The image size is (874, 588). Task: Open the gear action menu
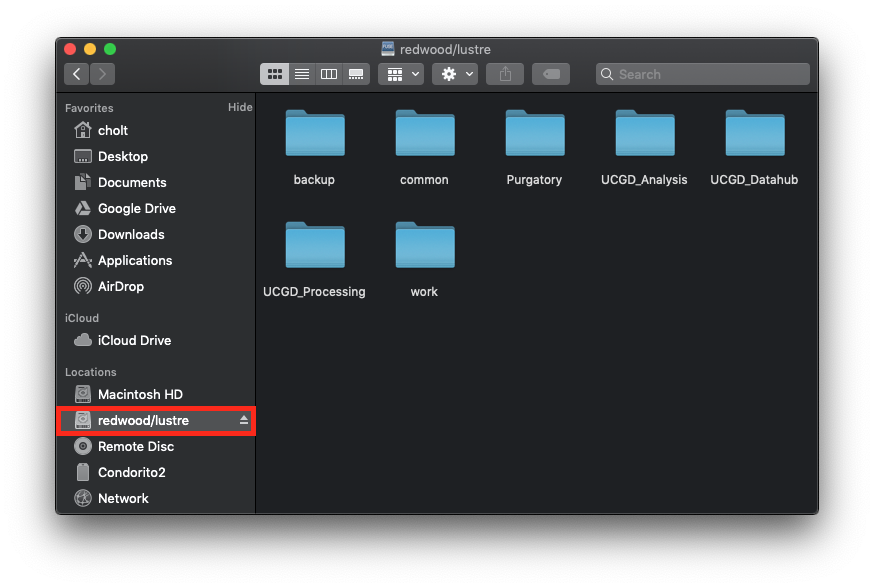[455, 74]
